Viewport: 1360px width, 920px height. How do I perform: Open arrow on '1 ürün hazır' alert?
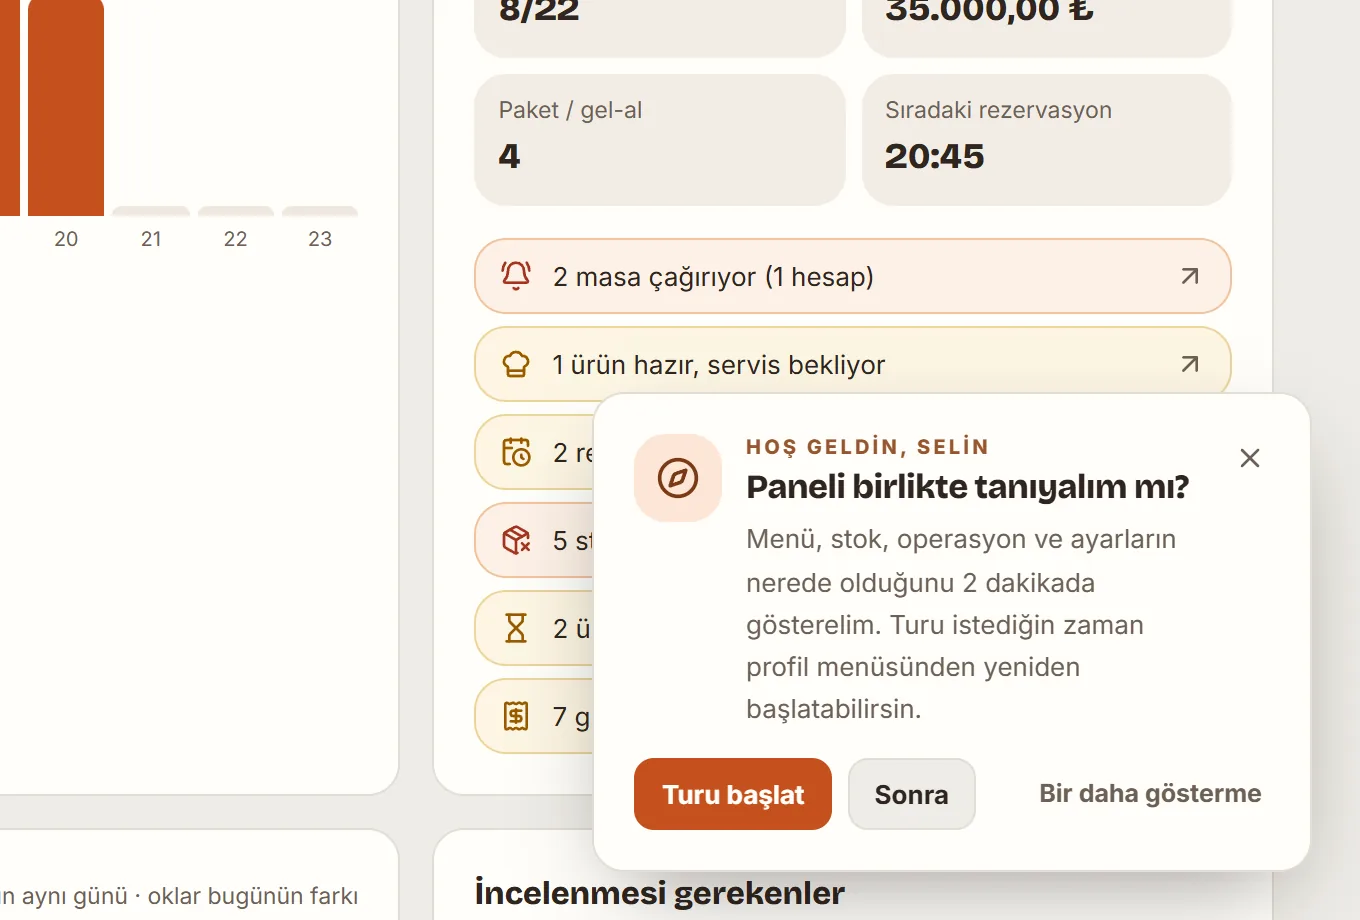(1190, 364)
